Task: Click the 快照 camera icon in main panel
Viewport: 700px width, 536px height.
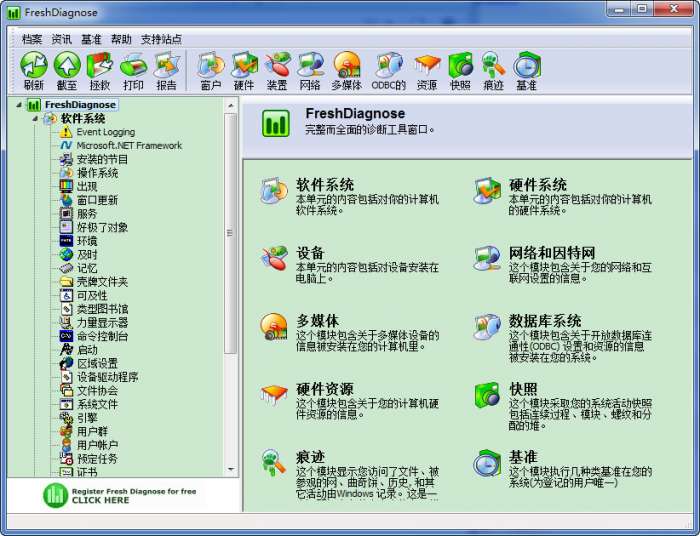Action: click(x=487, y=395)
